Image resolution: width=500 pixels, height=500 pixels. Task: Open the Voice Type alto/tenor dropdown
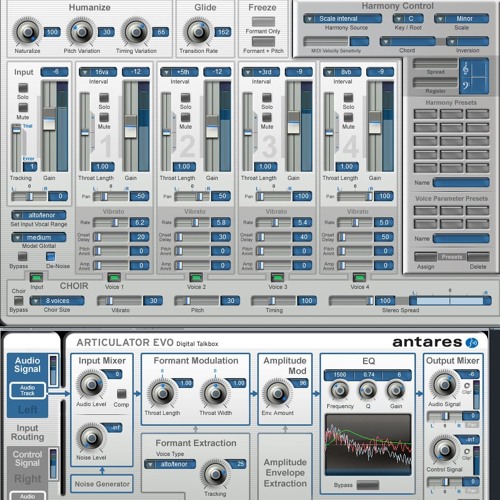170,464
